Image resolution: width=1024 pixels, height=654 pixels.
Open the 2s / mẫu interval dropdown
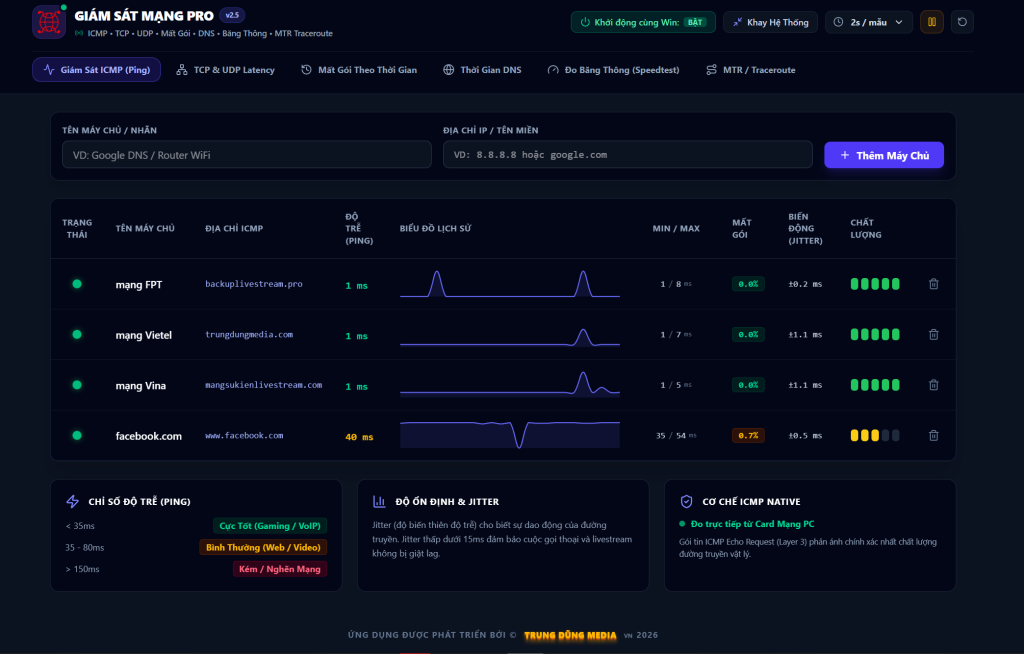click(x=869, y=22)
